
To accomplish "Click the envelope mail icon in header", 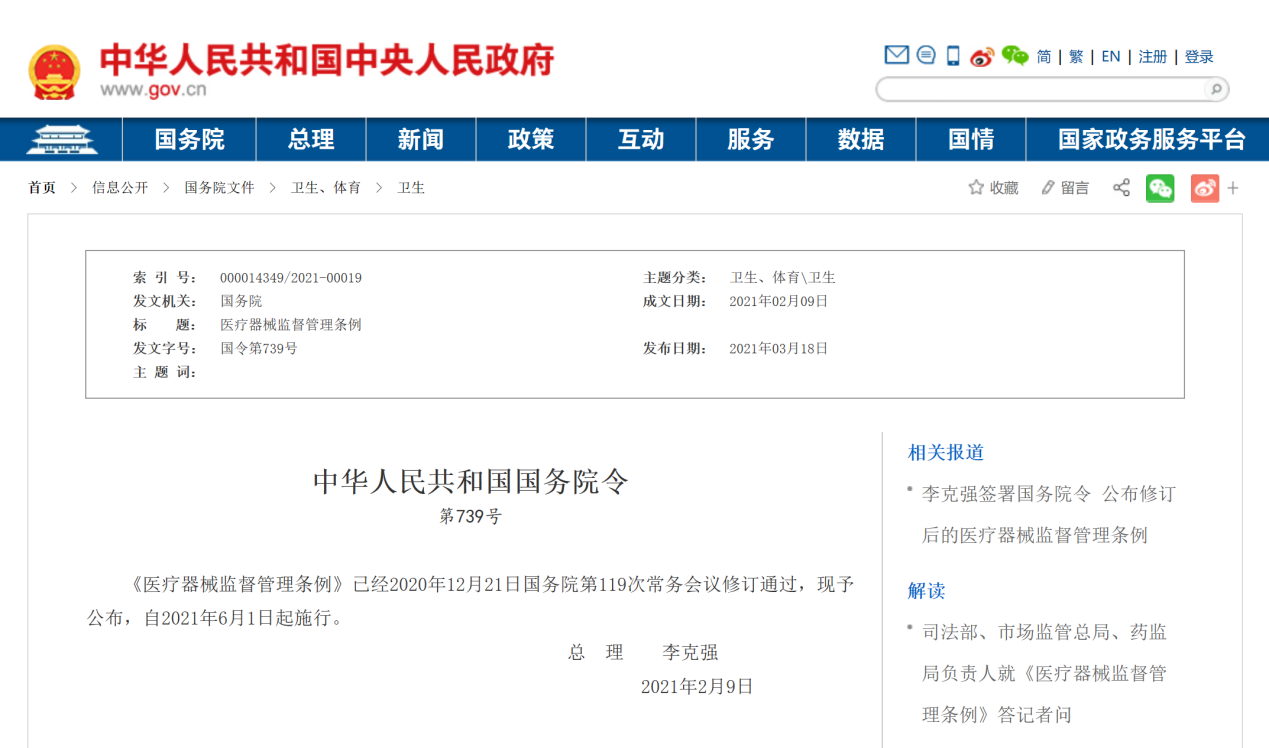I will pos(897,55).
